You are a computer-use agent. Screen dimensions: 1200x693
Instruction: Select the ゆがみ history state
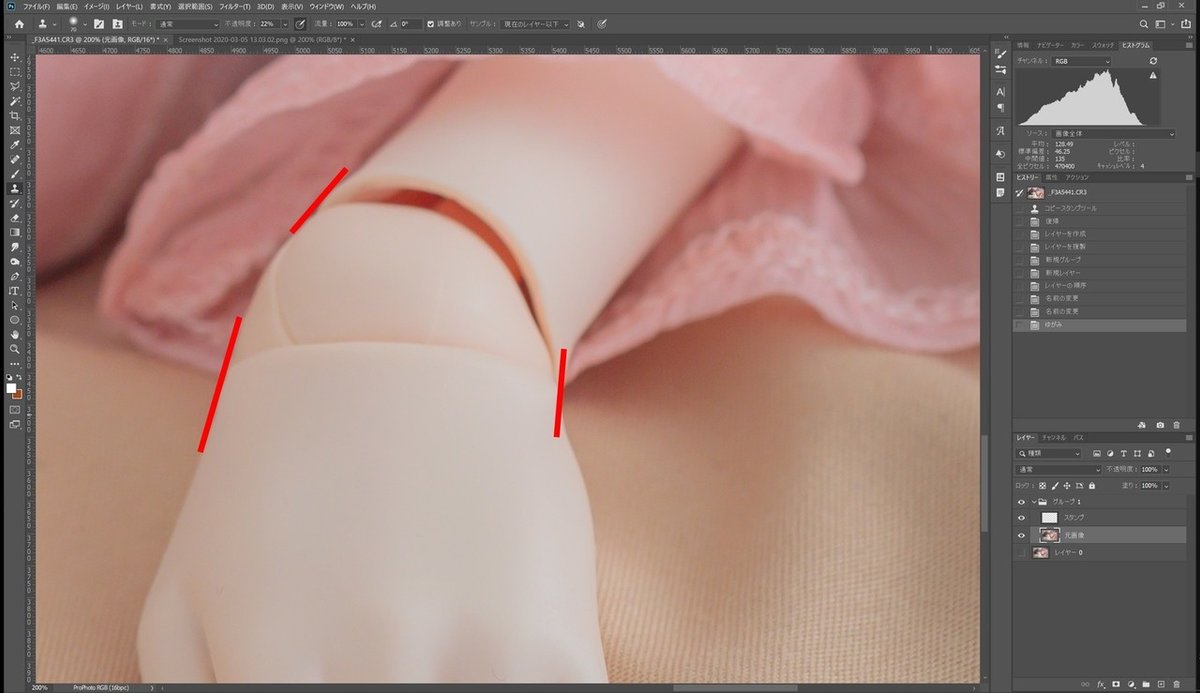(1100, 325)
